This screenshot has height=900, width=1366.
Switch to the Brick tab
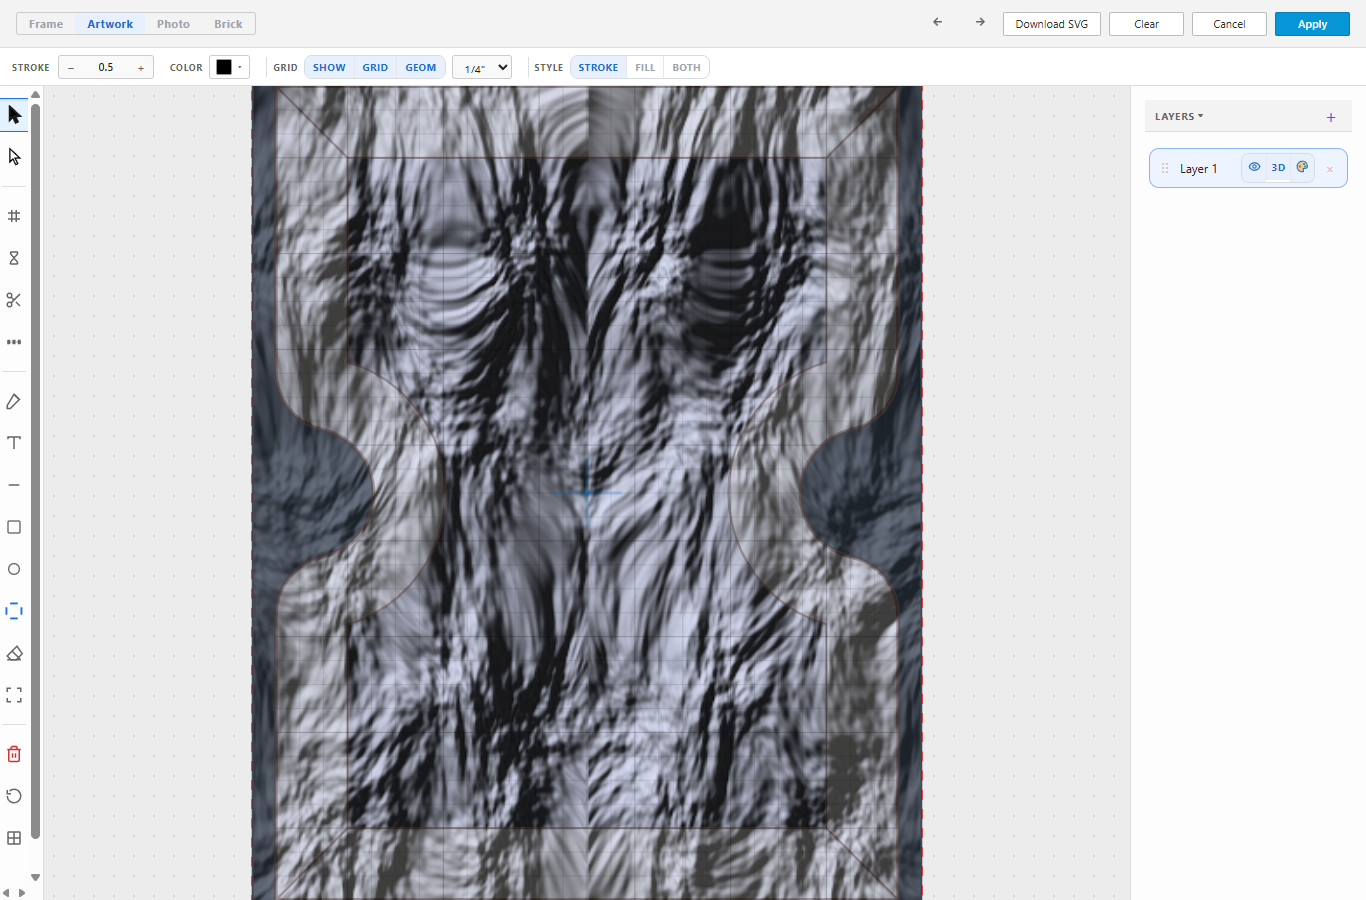pos(228,24)
